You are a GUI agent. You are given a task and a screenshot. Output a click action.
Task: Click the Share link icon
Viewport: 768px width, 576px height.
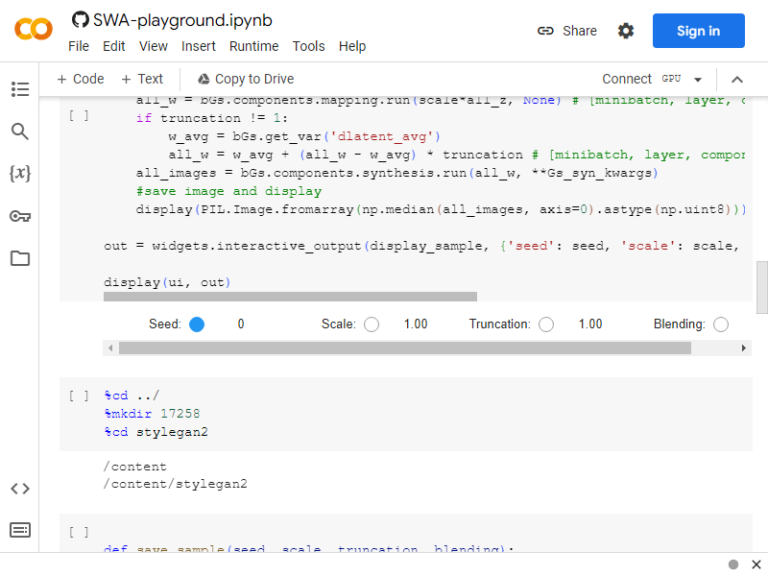(545, 31)
